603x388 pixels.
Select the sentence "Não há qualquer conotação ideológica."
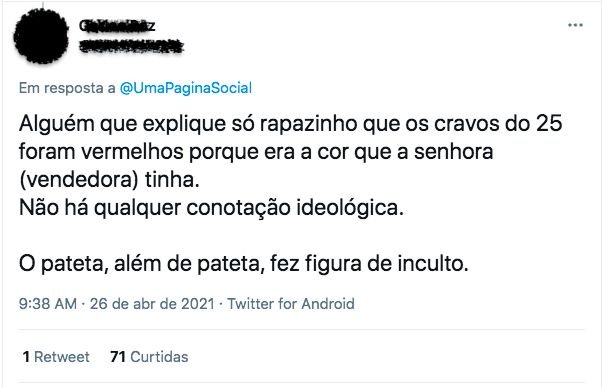212,208
